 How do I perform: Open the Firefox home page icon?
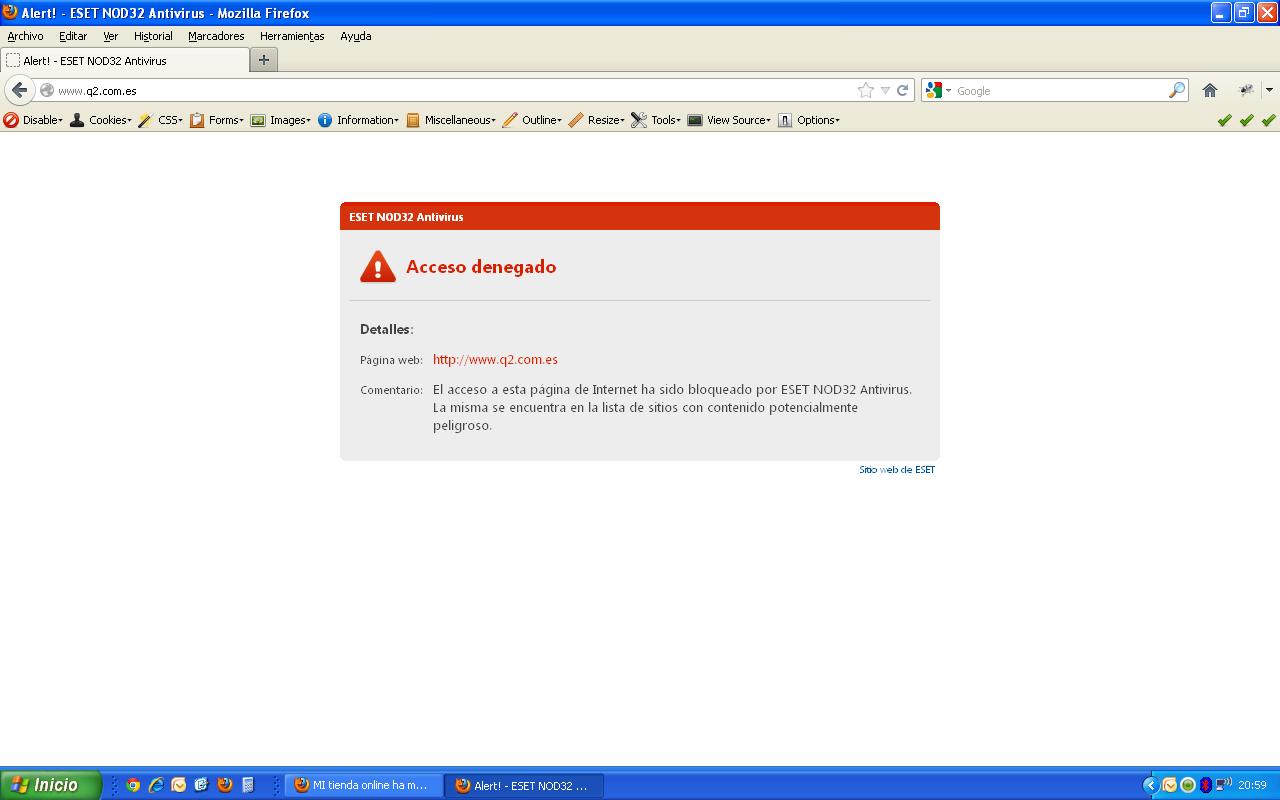1210,90
